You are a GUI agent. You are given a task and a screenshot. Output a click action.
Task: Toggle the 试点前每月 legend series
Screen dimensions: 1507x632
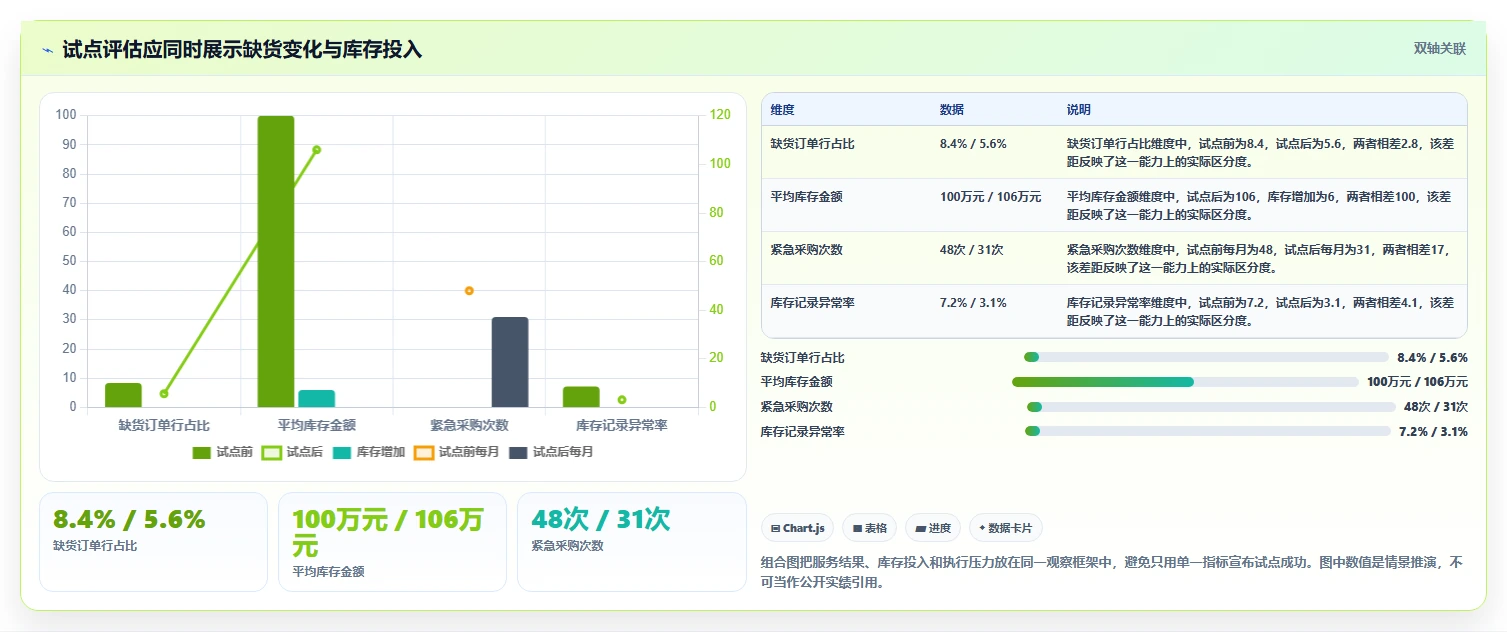click(x=456, y=452)
